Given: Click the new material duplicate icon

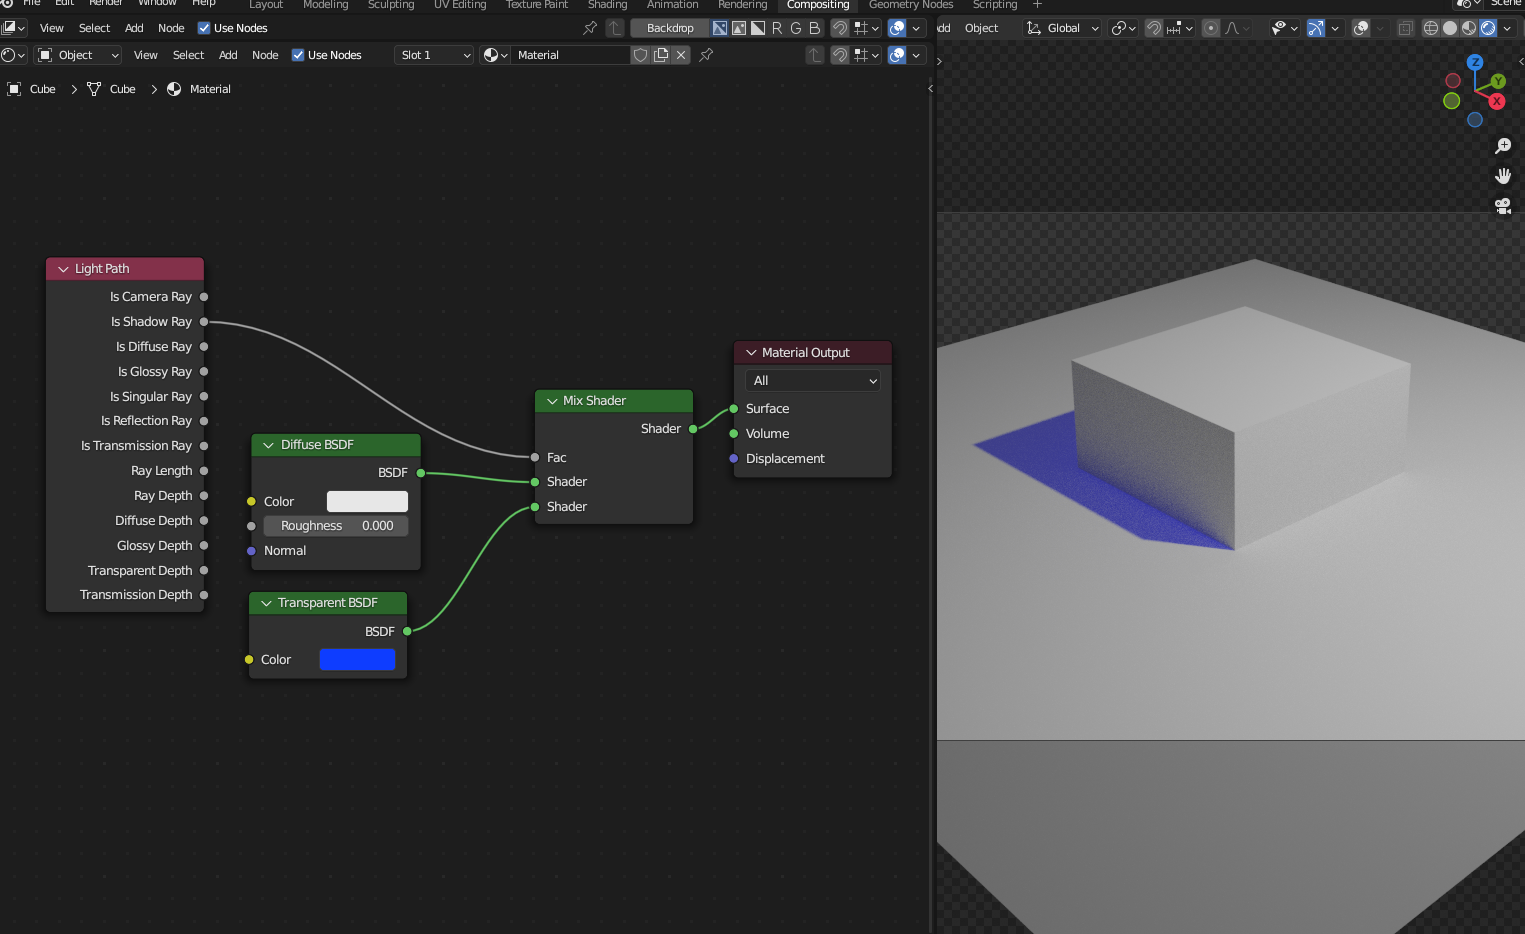Looking at the screenshot, I should 661,55.
